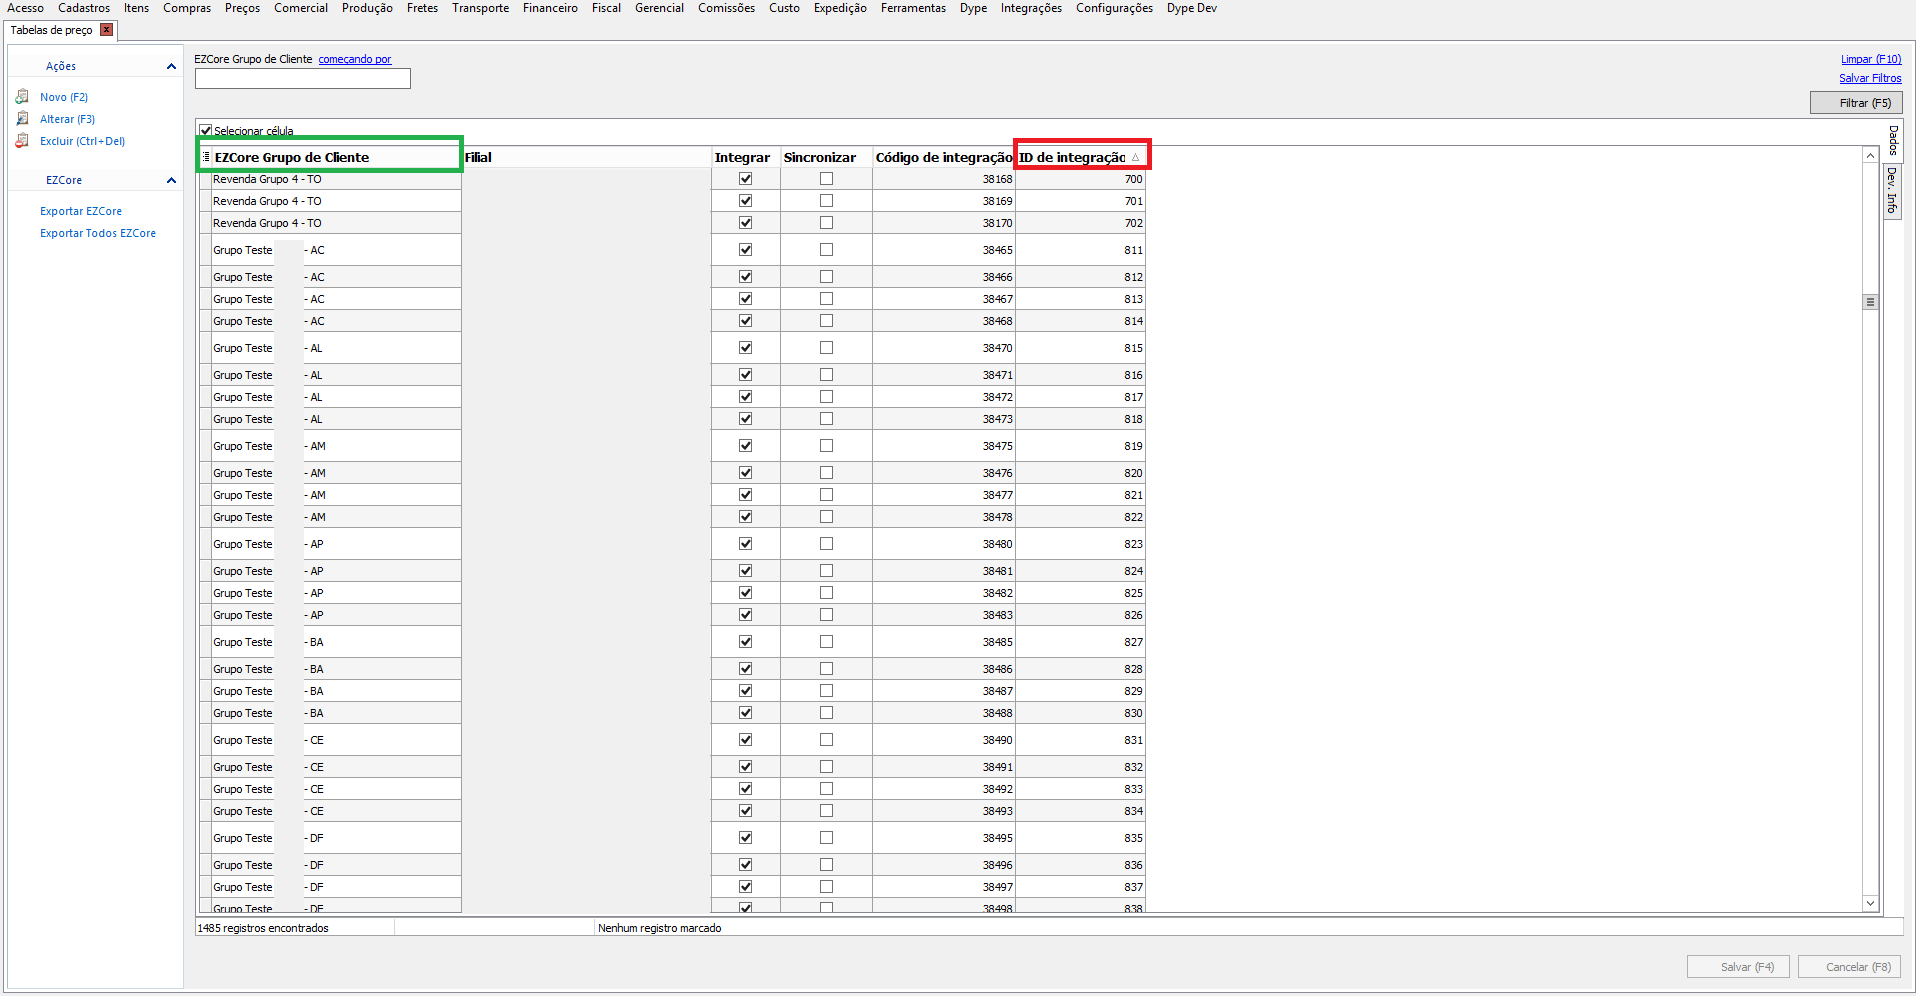Check Sincronizar for row with code 38470

click(826, 348)
